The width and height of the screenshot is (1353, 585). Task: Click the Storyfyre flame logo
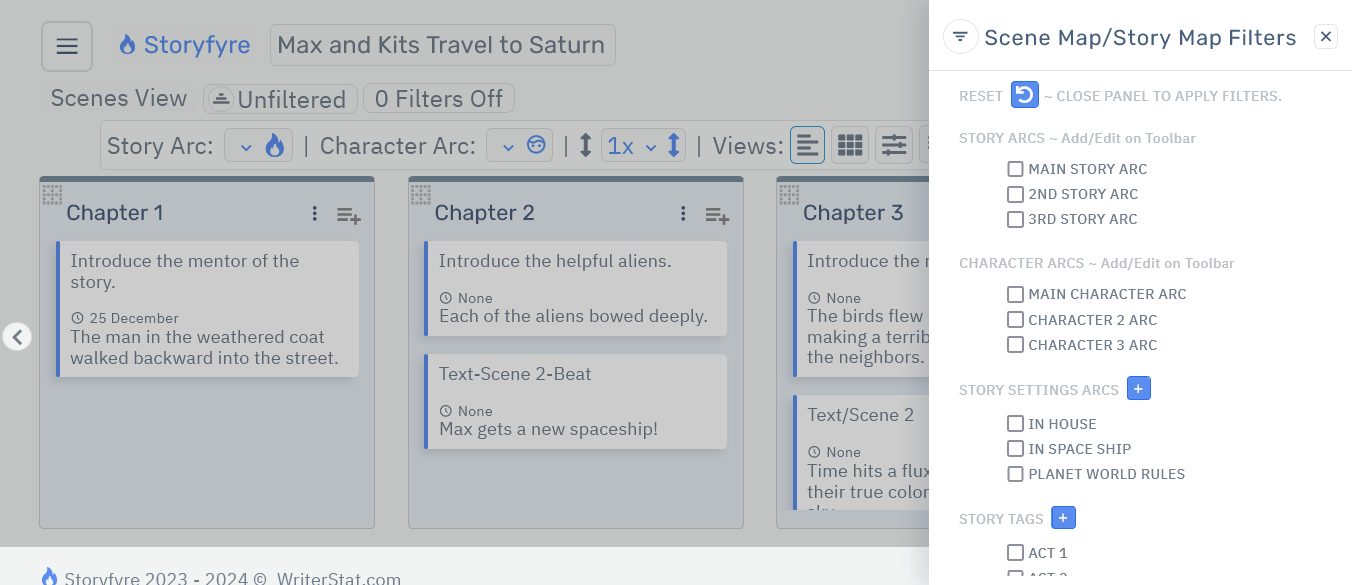pos(130,44)
